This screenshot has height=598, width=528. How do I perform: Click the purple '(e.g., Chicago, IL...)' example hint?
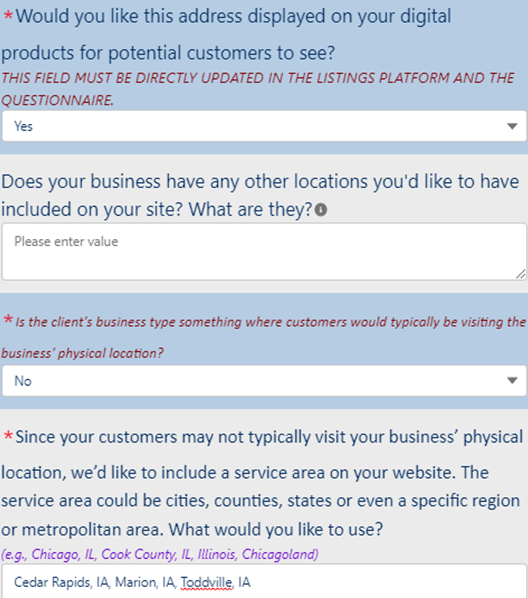(159, 554)
